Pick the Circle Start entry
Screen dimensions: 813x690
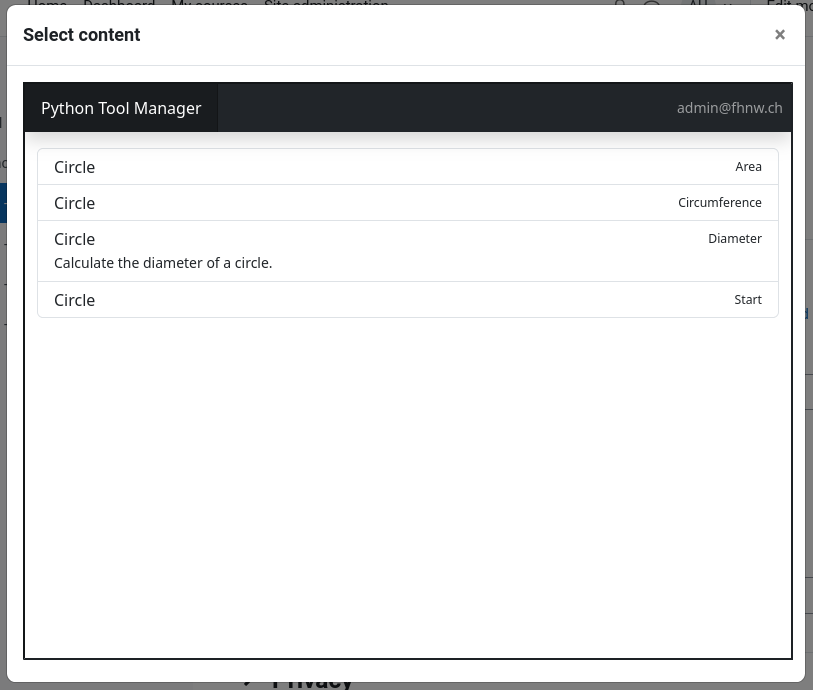coord(408,300)
